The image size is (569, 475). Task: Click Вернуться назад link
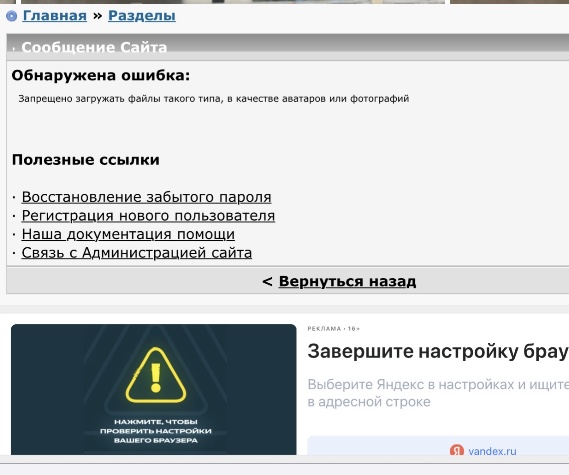pos(347,281)
